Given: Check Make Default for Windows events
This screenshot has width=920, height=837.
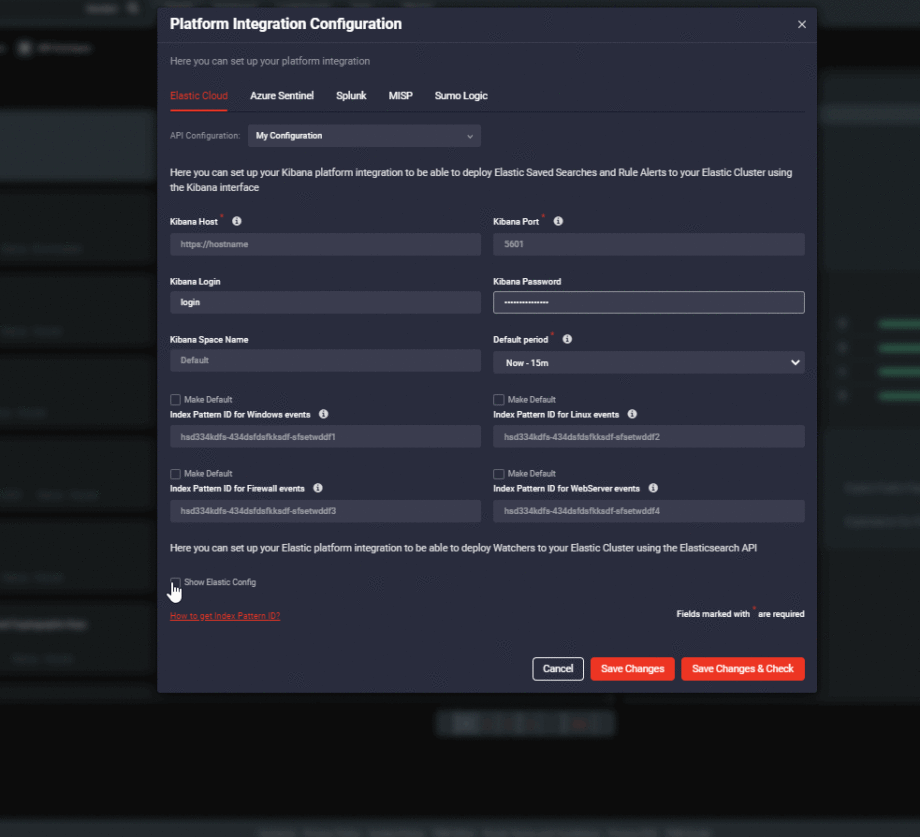Looking at the screenshot, I should point(175,399).
